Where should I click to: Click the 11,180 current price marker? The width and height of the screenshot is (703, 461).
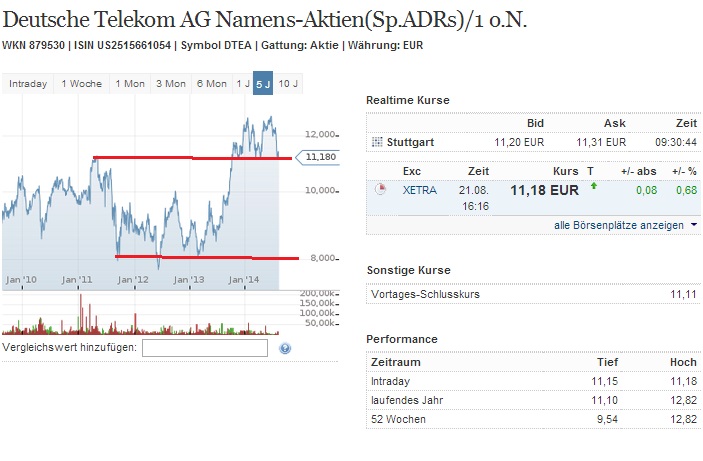pyautogui.click(x=321, y=157)
